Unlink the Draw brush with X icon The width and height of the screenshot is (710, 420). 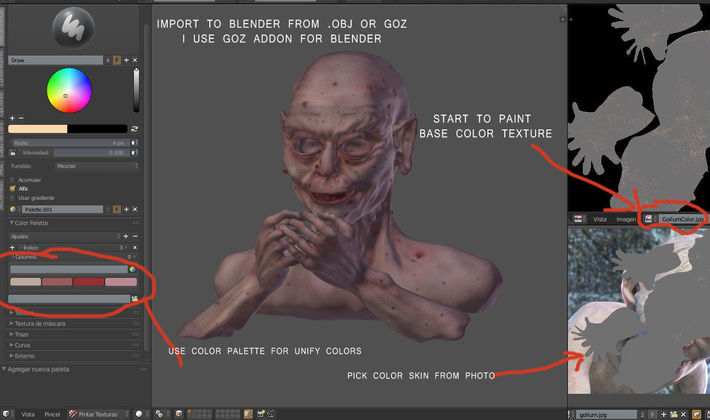[135, 60]
